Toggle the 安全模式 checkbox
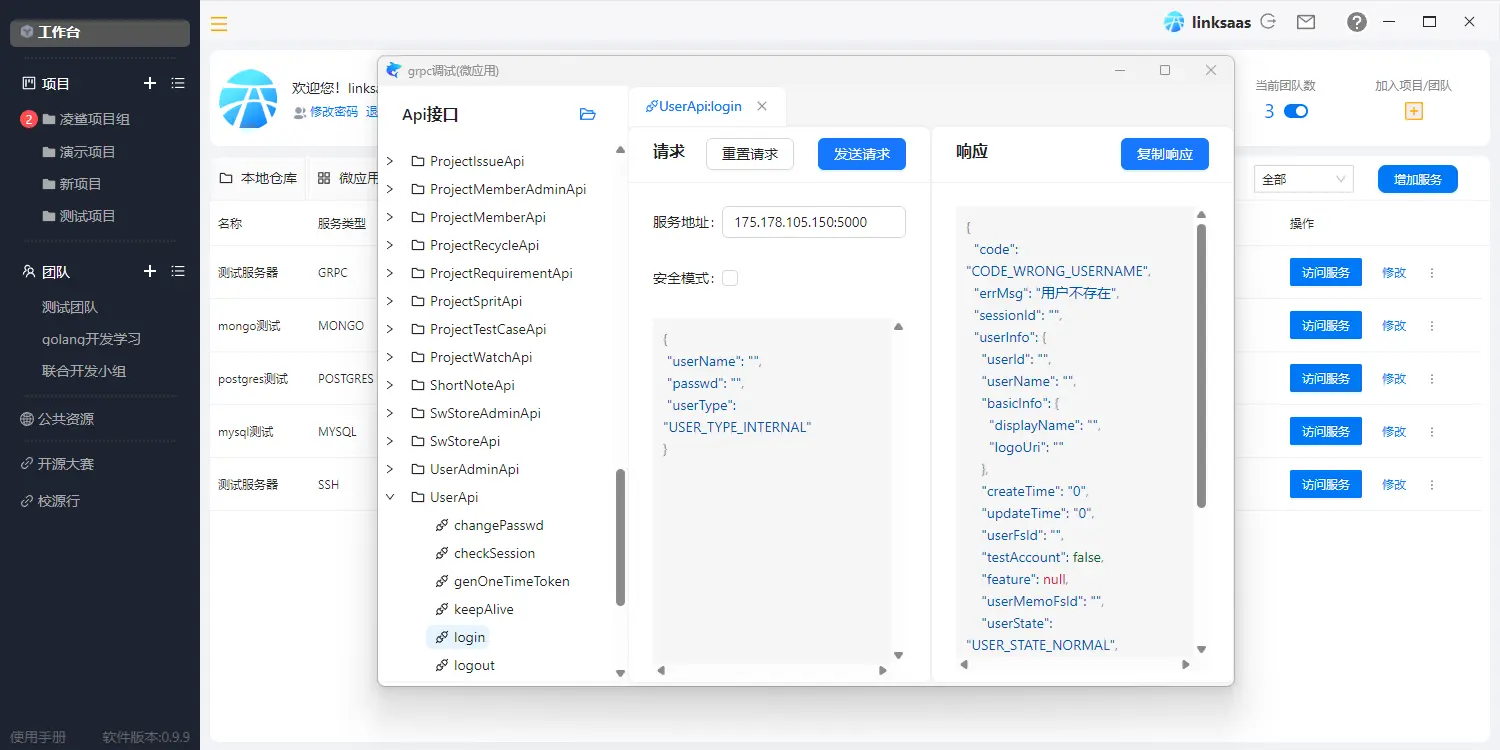This screenshot has height=750, width=1500. coord(730,278)
